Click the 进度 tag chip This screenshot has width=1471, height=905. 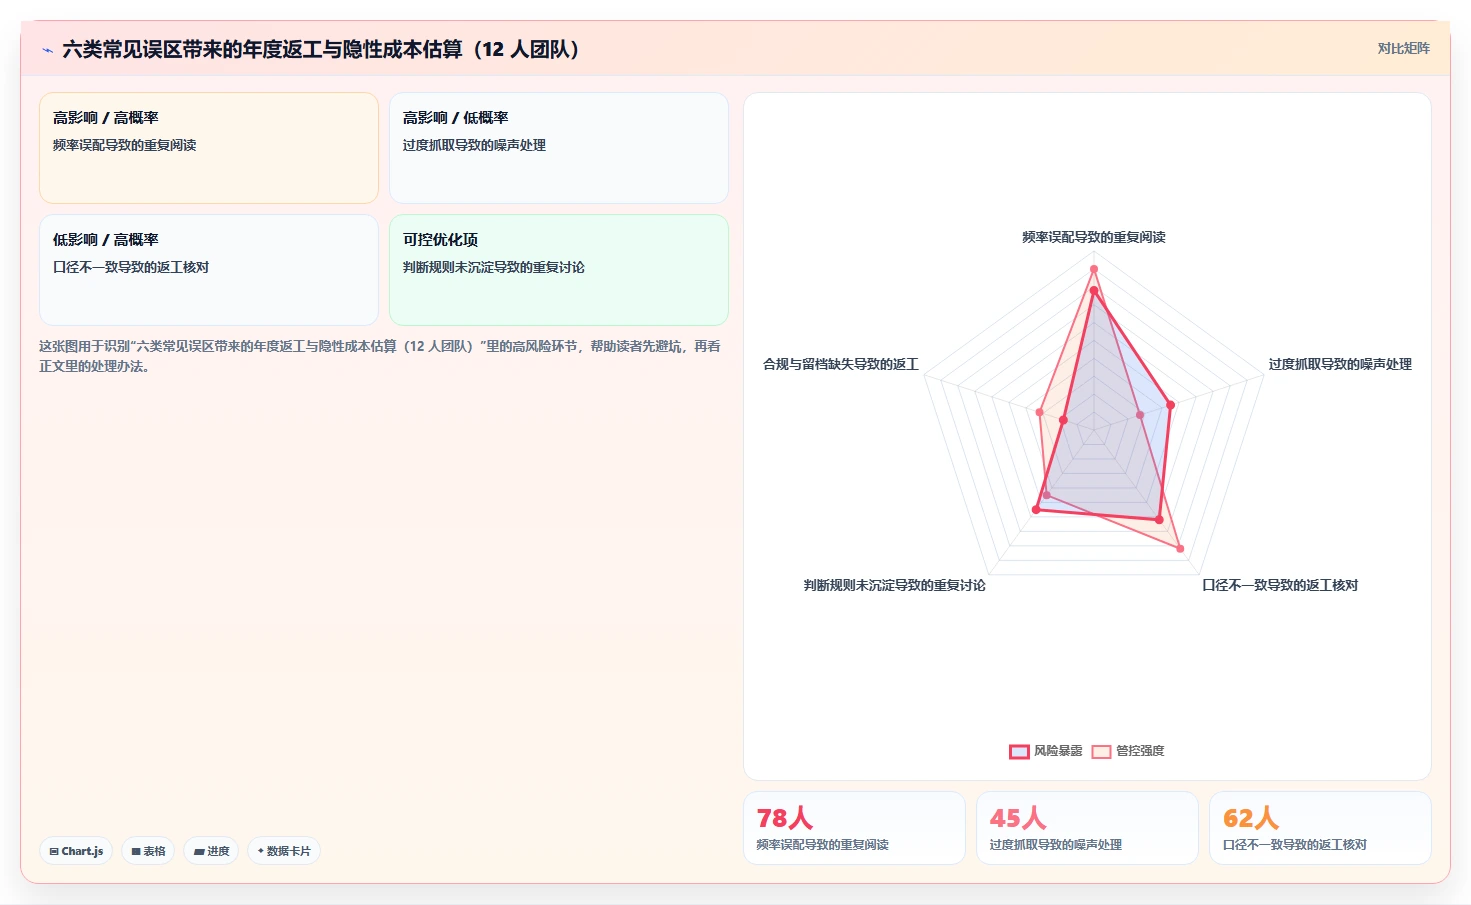point(211,851)
